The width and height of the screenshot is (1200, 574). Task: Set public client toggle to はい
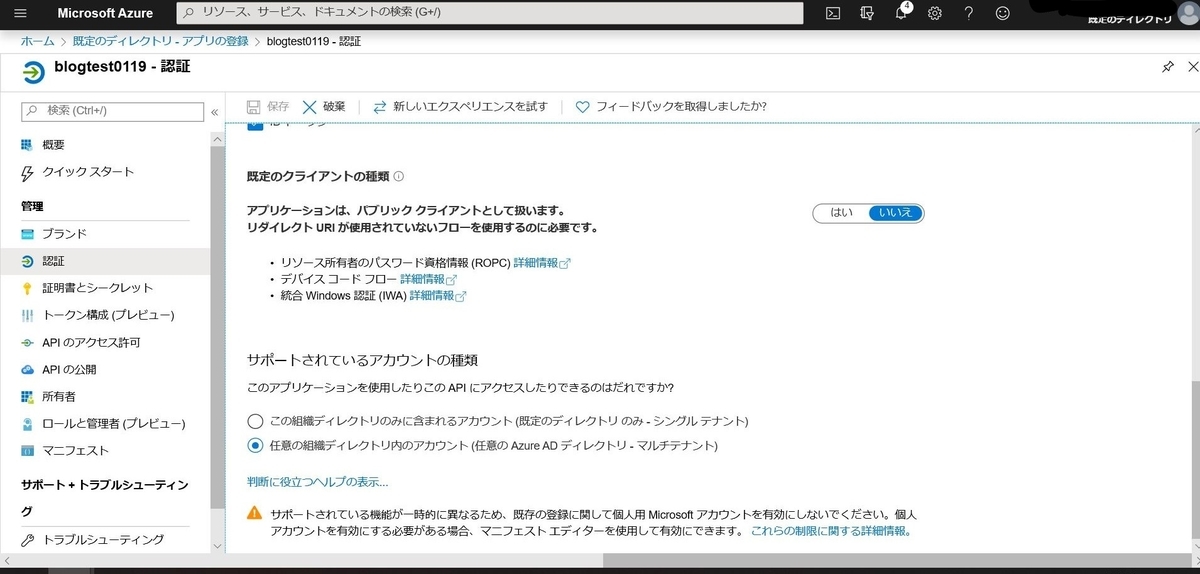click(841, 213)
